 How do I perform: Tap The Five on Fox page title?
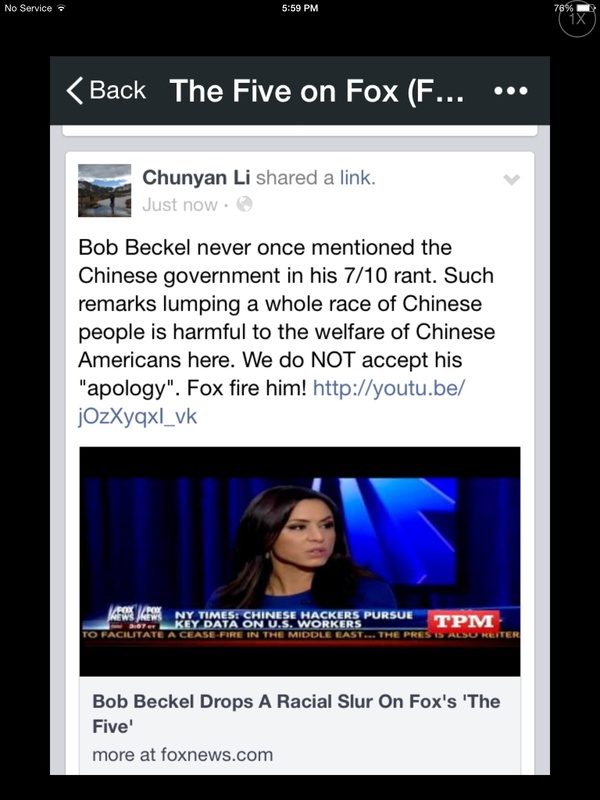click(x=317, y=91)
